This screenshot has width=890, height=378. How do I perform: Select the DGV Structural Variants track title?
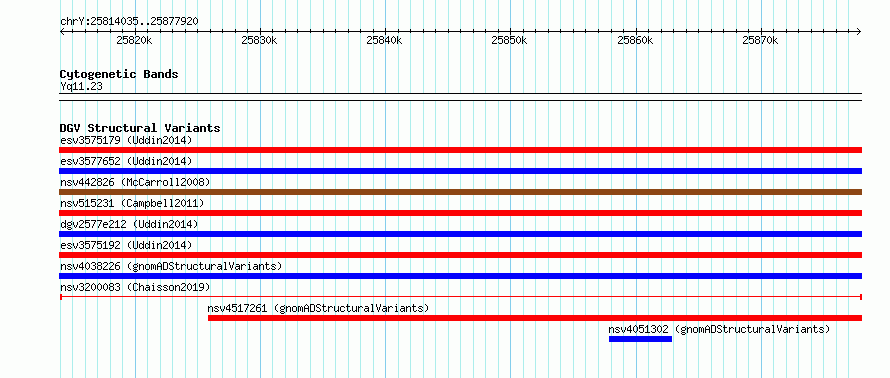pyautogui.click(x=140, y=128)
